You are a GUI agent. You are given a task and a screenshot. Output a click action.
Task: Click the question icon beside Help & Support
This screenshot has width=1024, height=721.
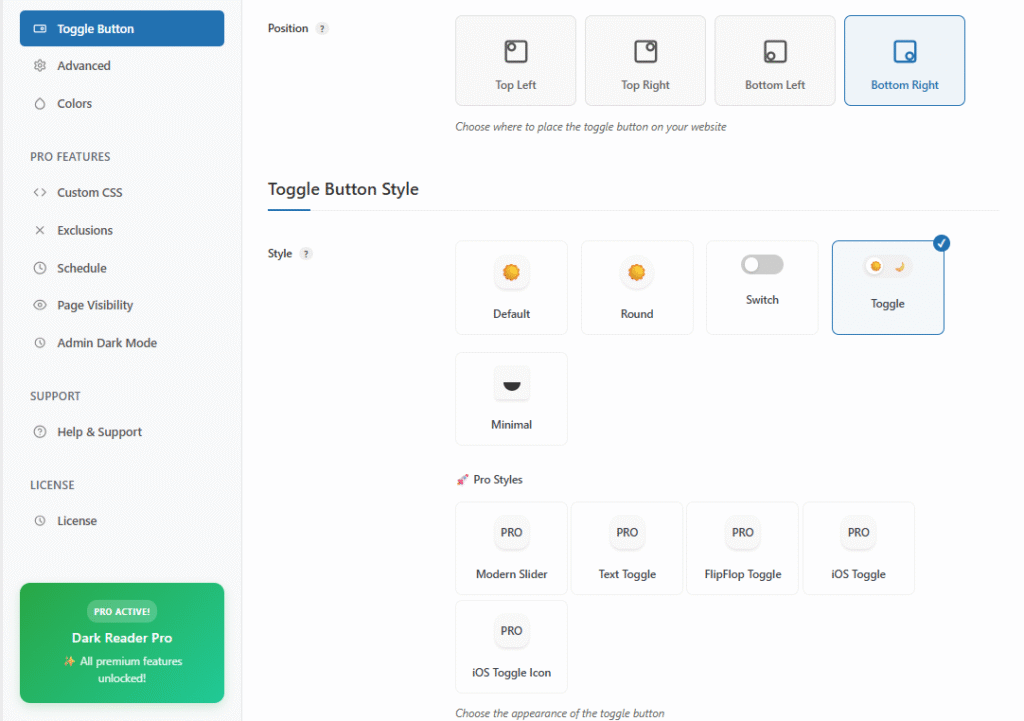click(x=40, y=432)
